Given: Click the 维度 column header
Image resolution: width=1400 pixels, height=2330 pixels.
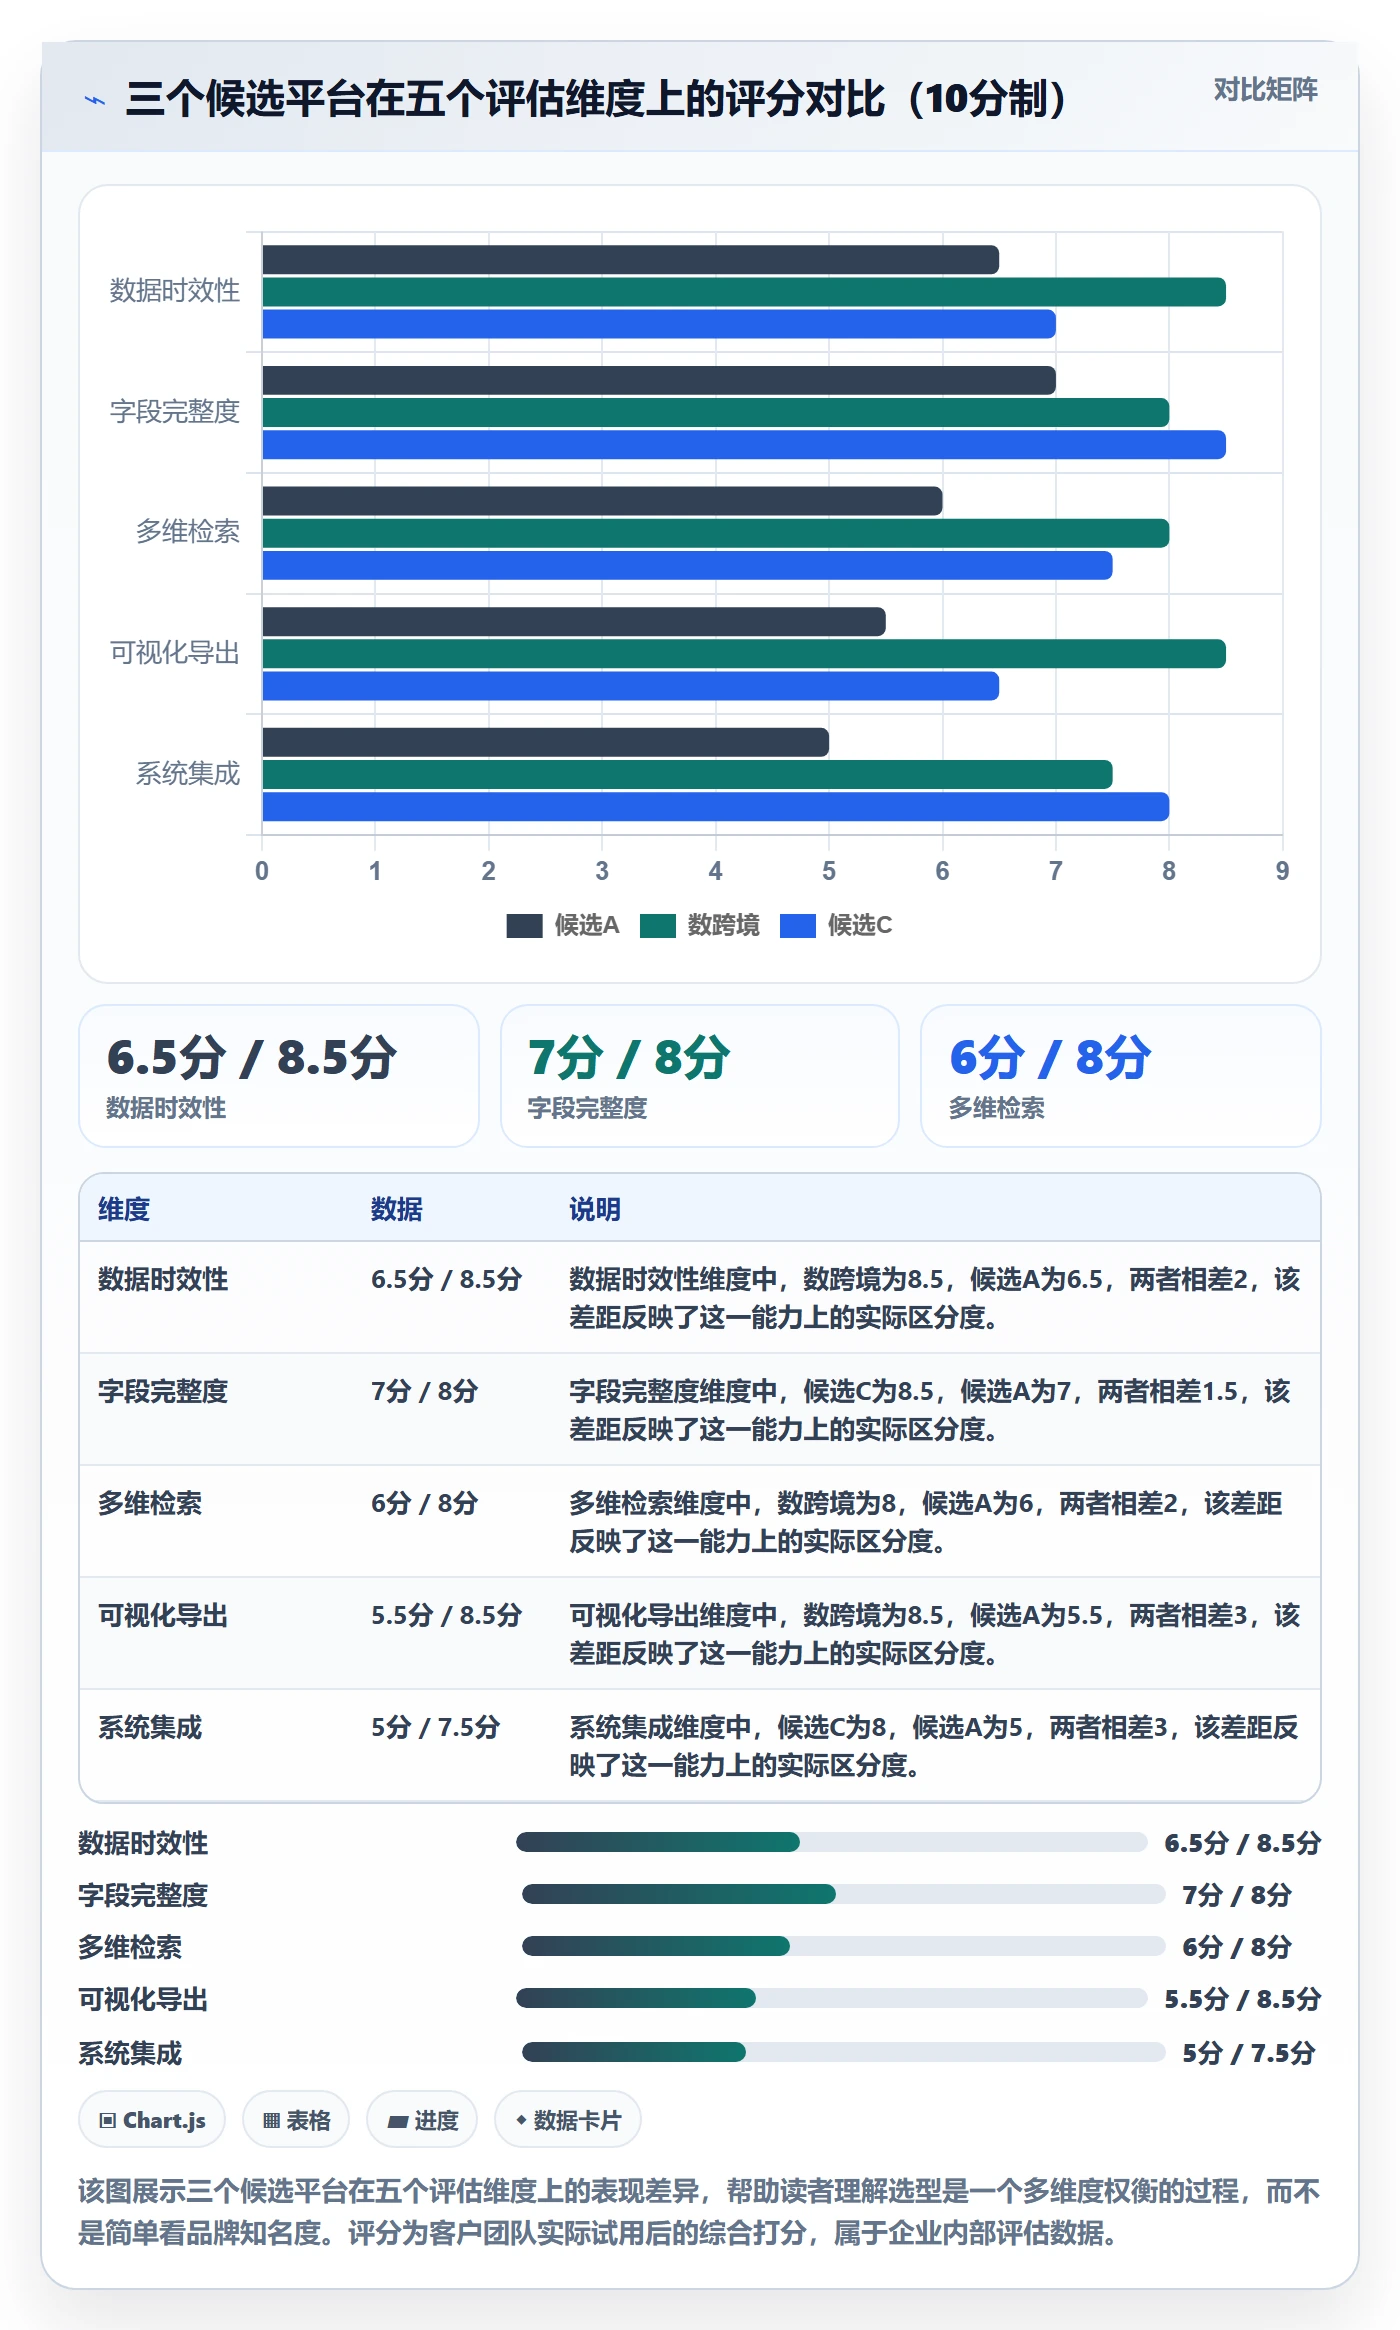Looking at the screenshot, I should pyautogui.click(x=124, y=1209).
